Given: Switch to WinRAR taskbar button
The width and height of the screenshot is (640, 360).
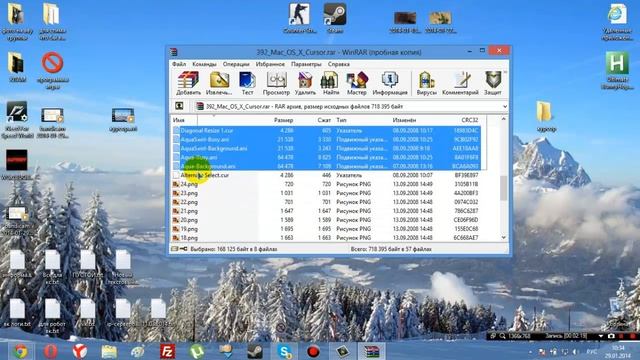Looking at the screenshot, I should point(372,351).
